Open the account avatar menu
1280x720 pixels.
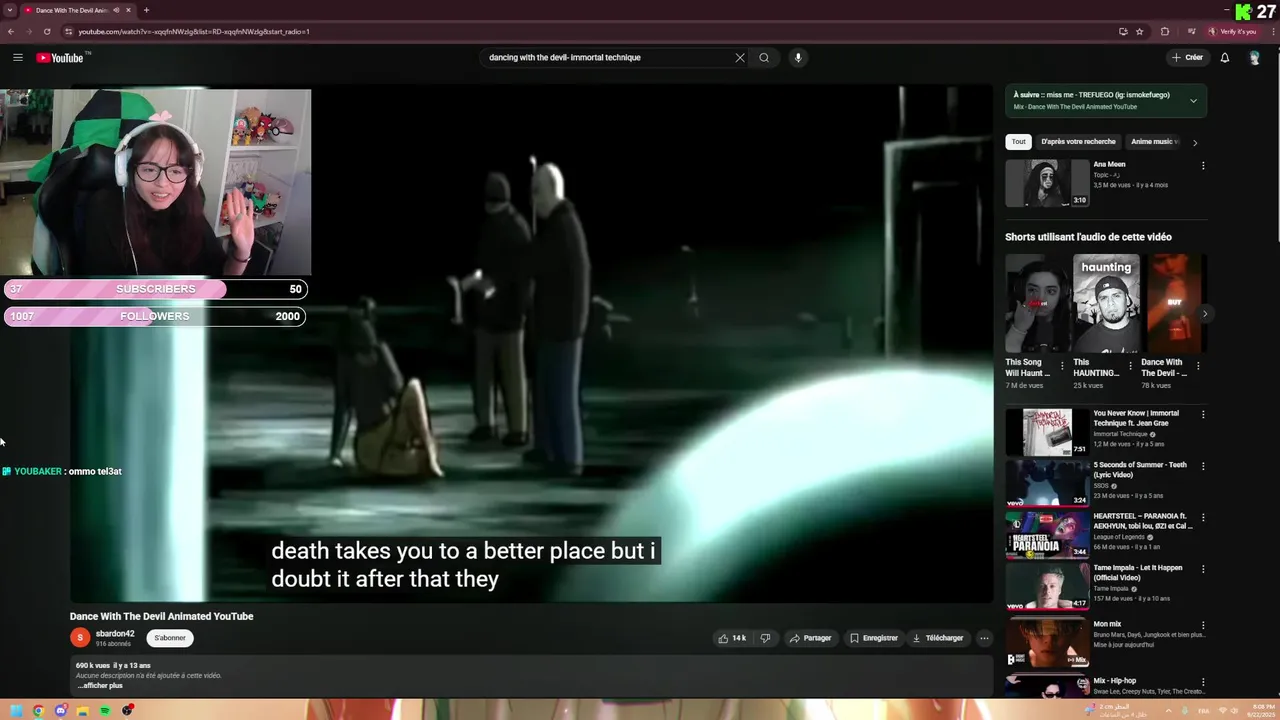pyautogui.click(x=1255, y=57)
